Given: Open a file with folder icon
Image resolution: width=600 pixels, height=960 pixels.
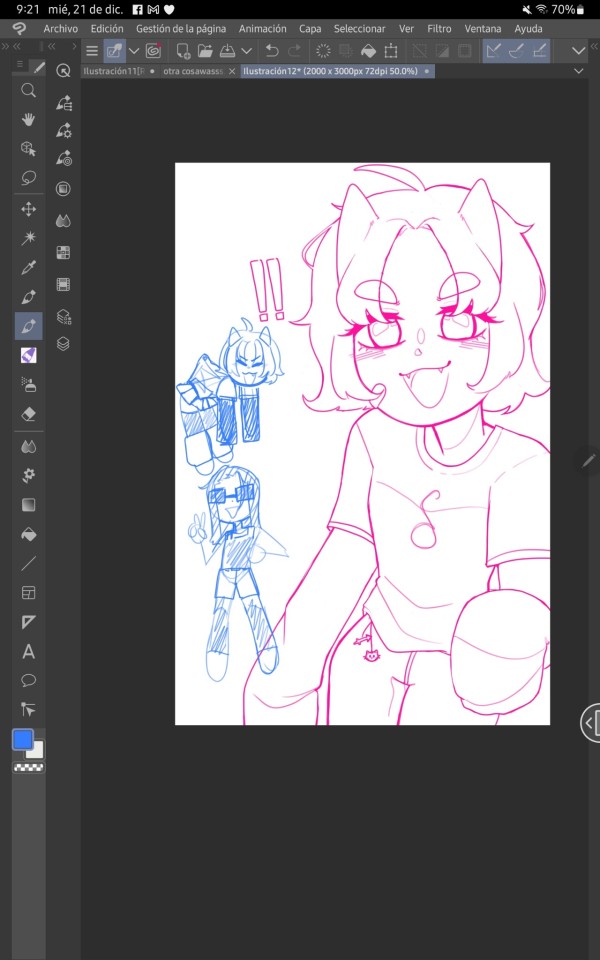Looking at the screenshot, I should coord(205,51).
